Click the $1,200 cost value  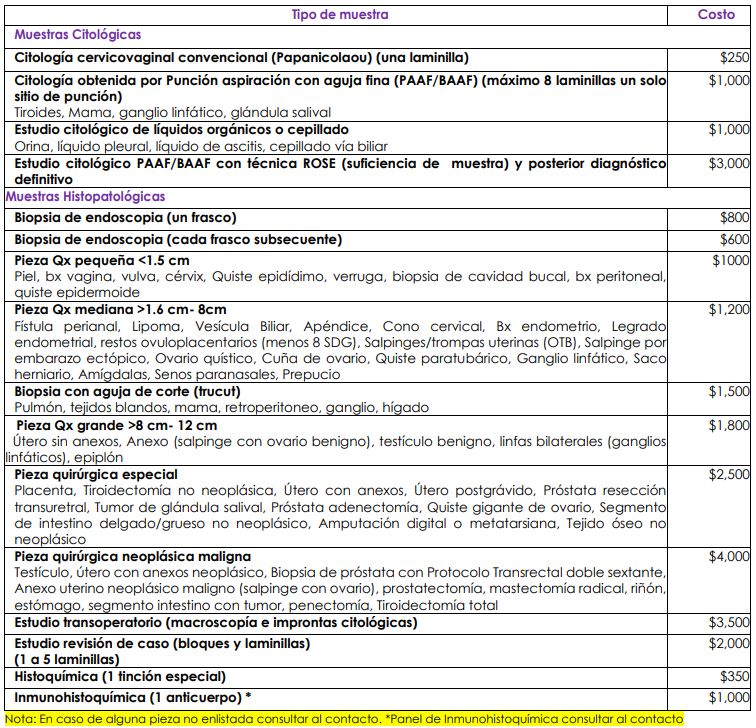pyautogui.click(x=729, y=310)
